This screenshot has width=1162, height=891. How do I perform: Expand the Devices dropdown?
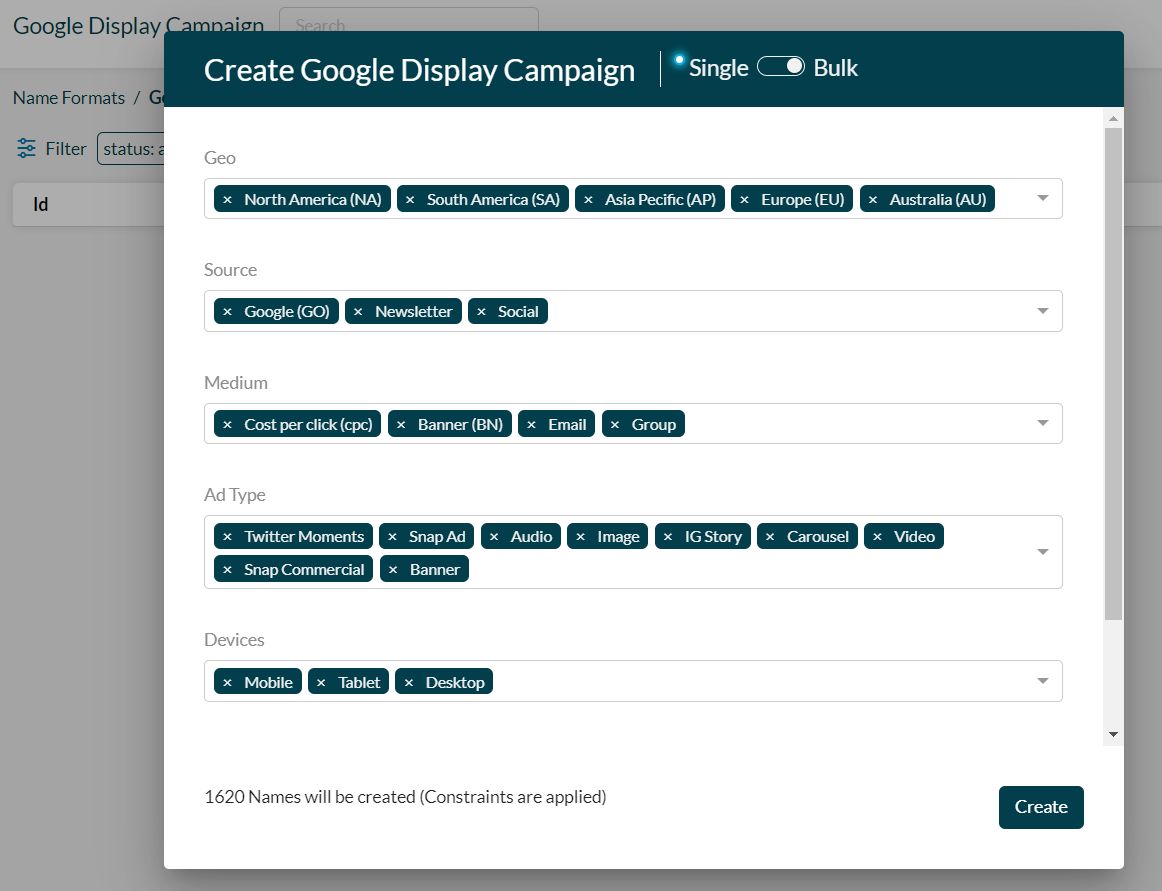(1043, 681)
